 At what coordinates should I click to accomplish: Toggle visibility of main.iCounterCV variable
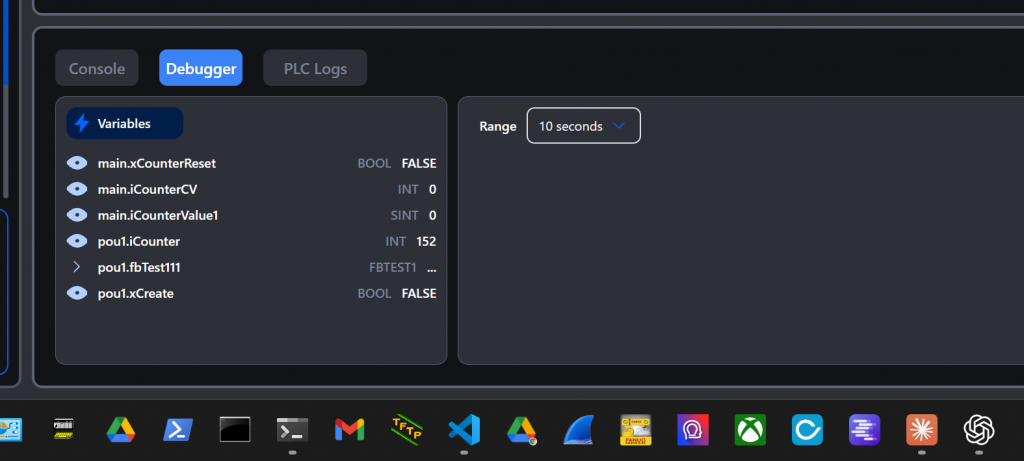[x=77, y=189]
